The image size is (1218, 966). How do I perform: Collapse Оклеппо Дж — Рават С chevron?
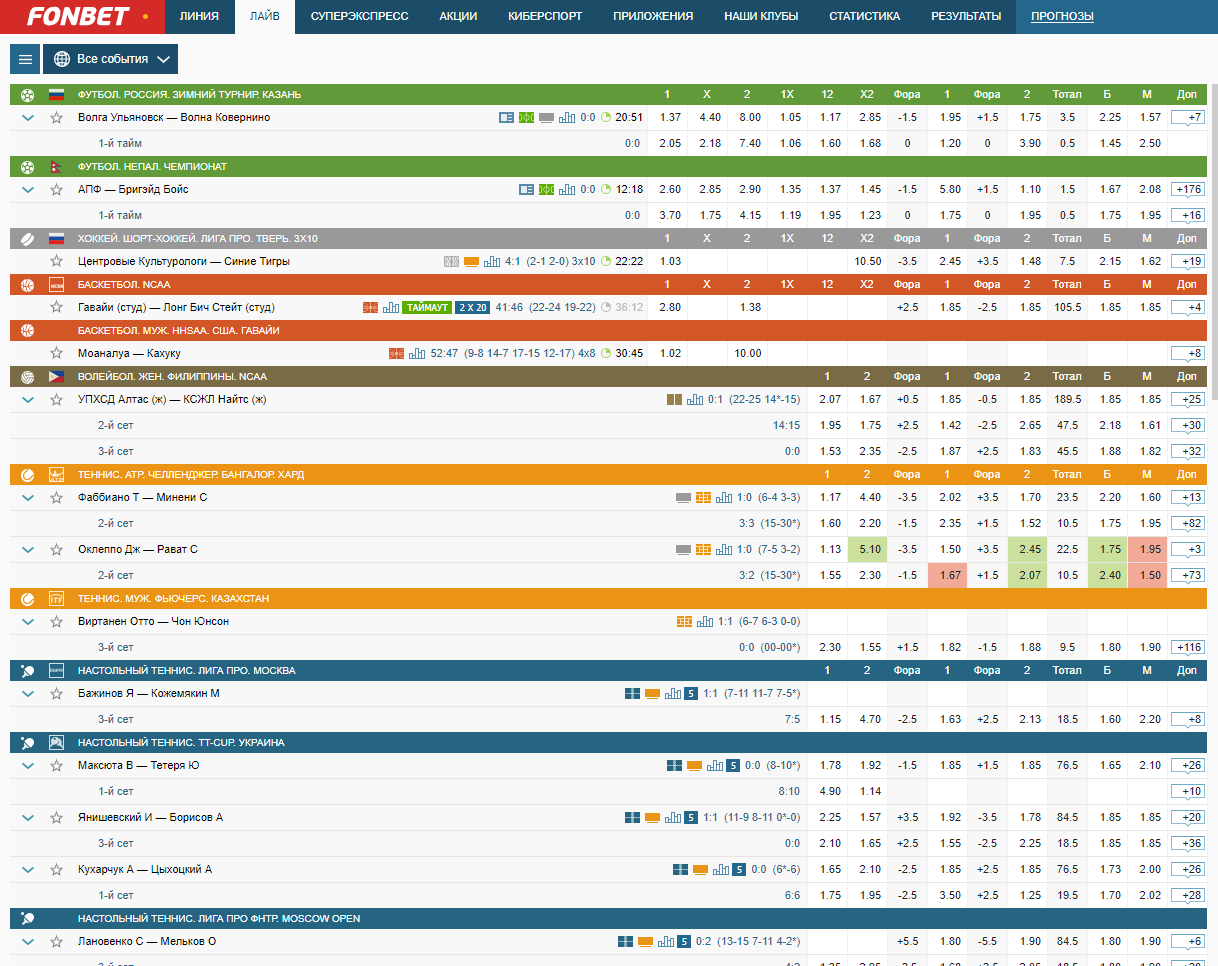[28, 550]
